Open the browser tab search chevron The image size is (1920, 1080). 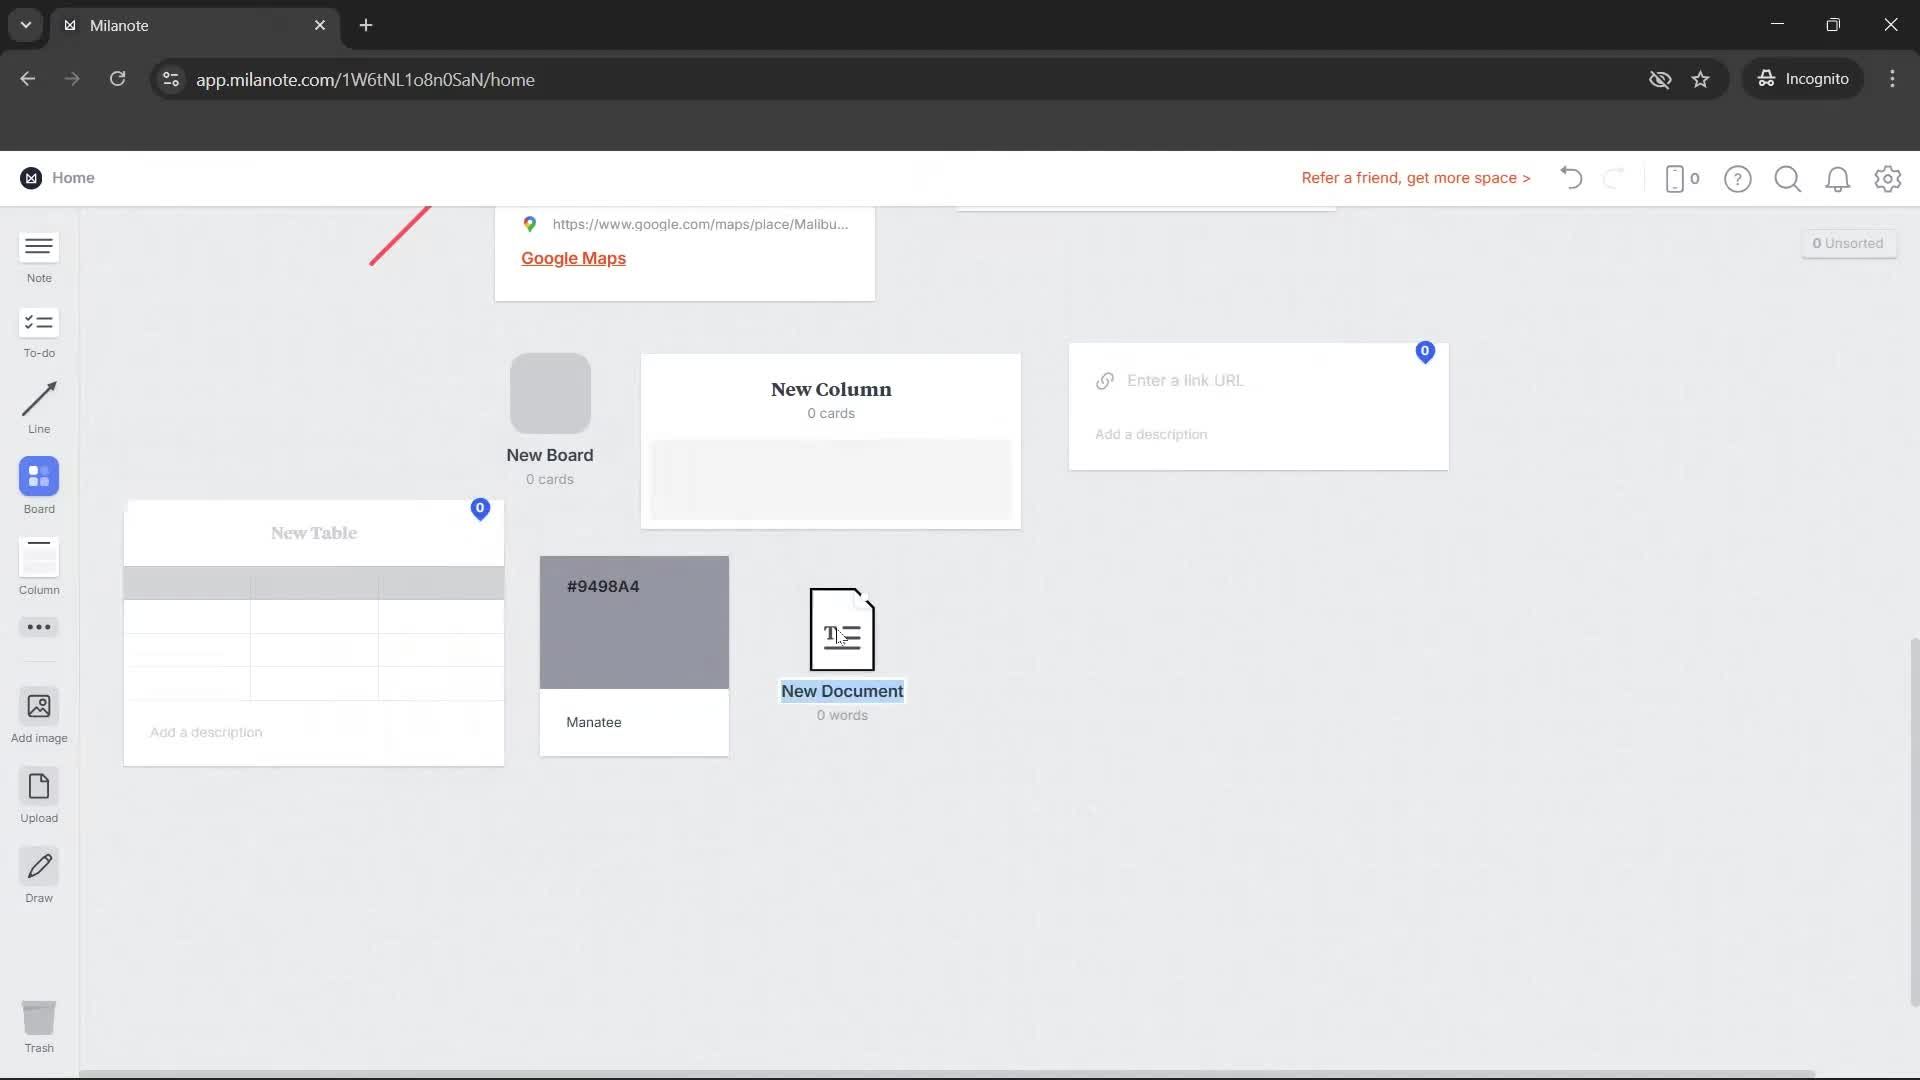(x=25, y=25)
